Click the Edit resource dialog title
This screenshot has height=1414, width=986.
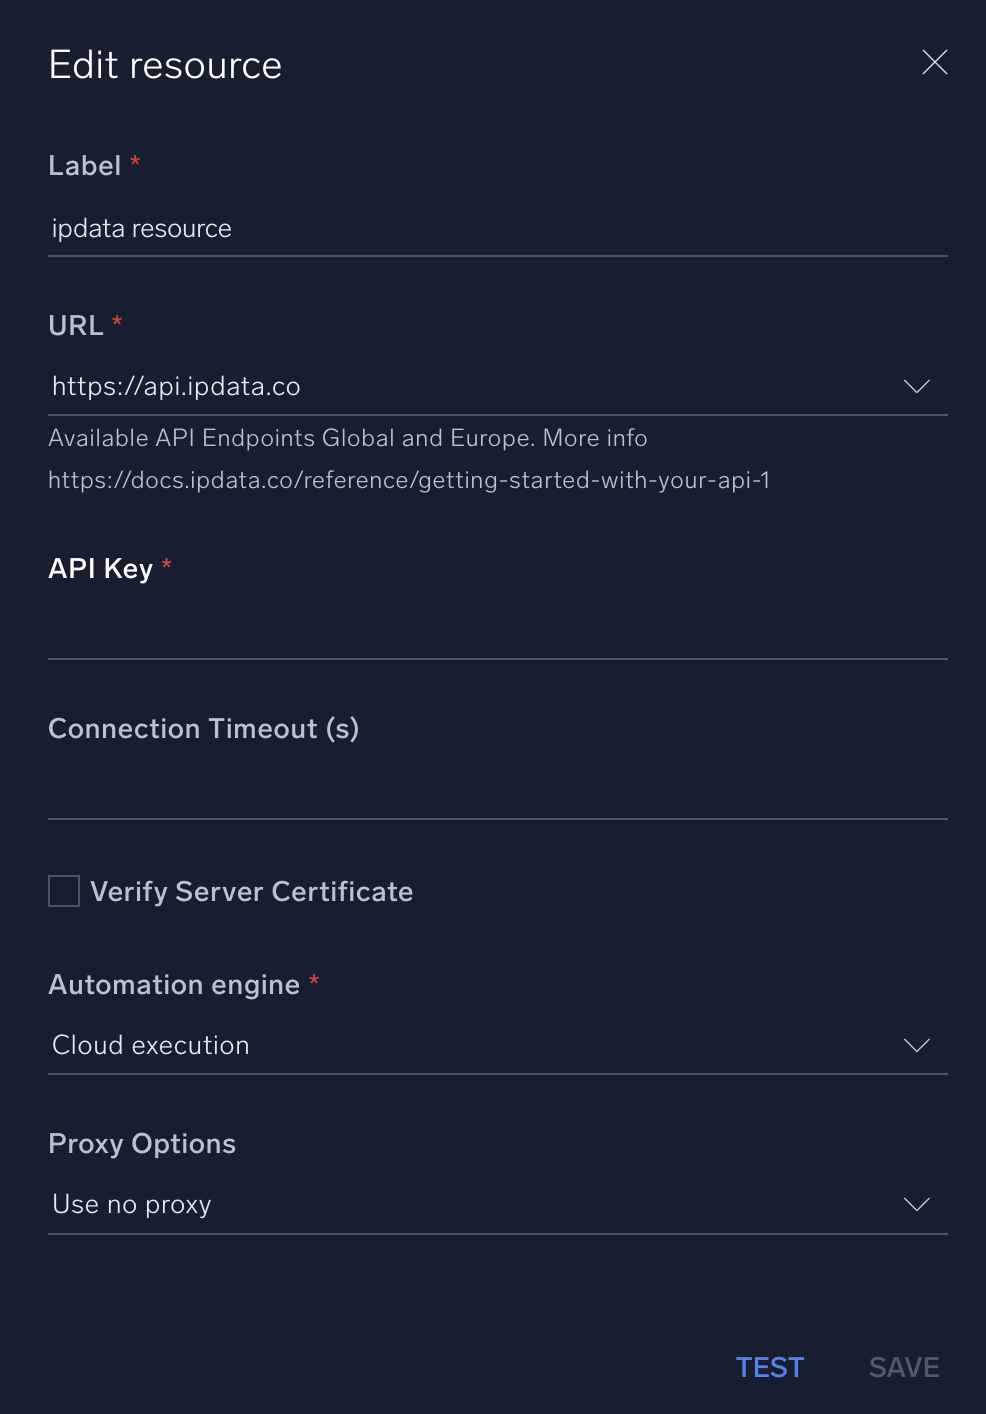(164, 64)
